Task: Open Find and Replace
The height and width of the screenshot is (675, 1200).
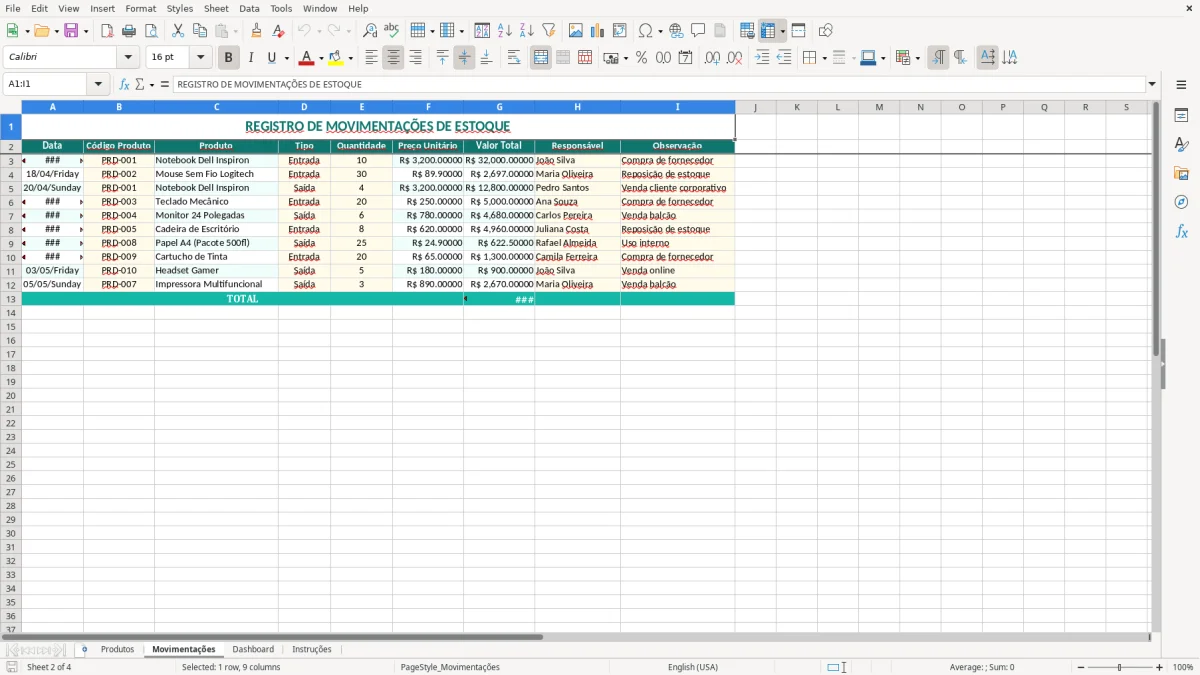Action: tap(370, 31)
